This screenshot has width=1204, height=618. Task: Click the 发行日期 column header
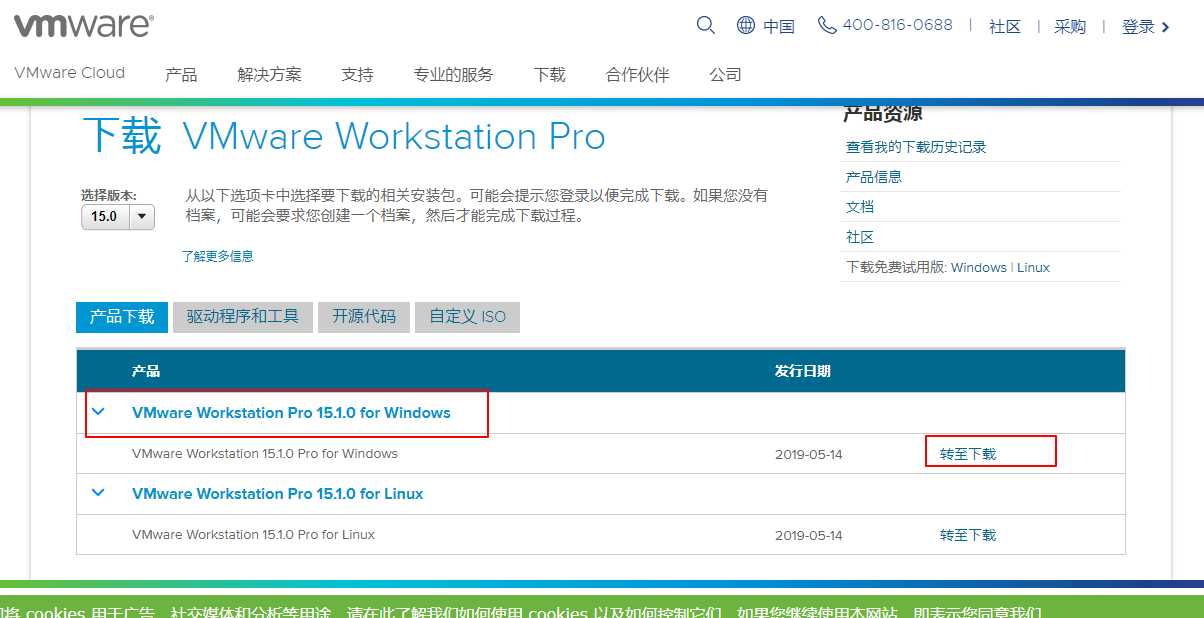(x=802, y=371)
